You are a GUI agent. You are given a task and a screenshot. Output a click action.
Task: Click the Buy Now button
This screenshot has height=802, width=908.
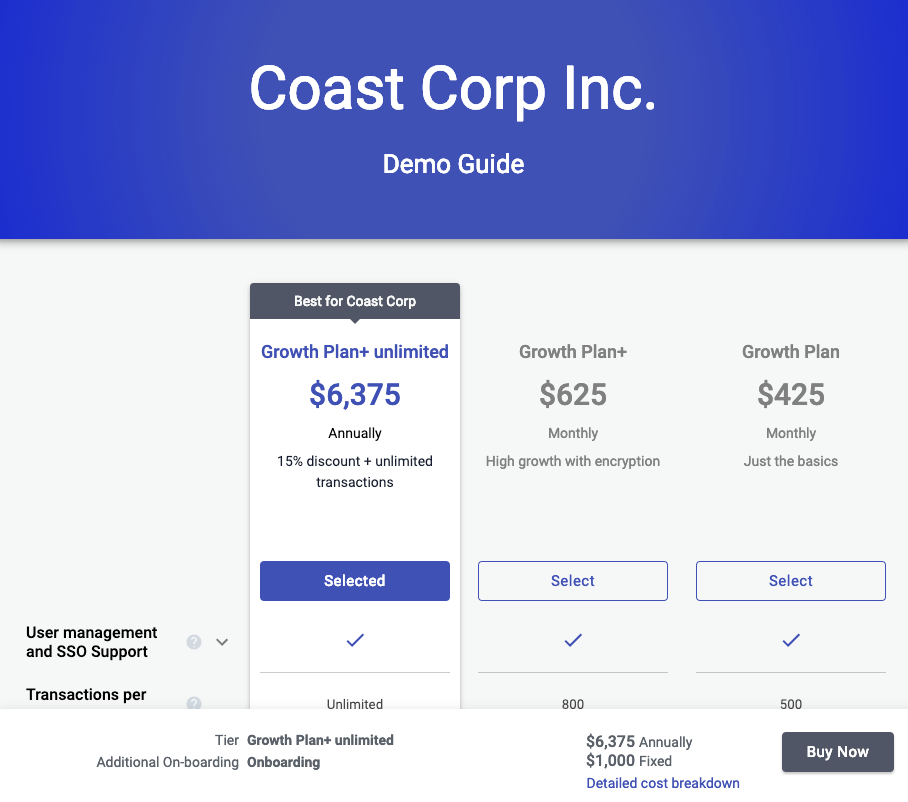(x=837, y=752)
